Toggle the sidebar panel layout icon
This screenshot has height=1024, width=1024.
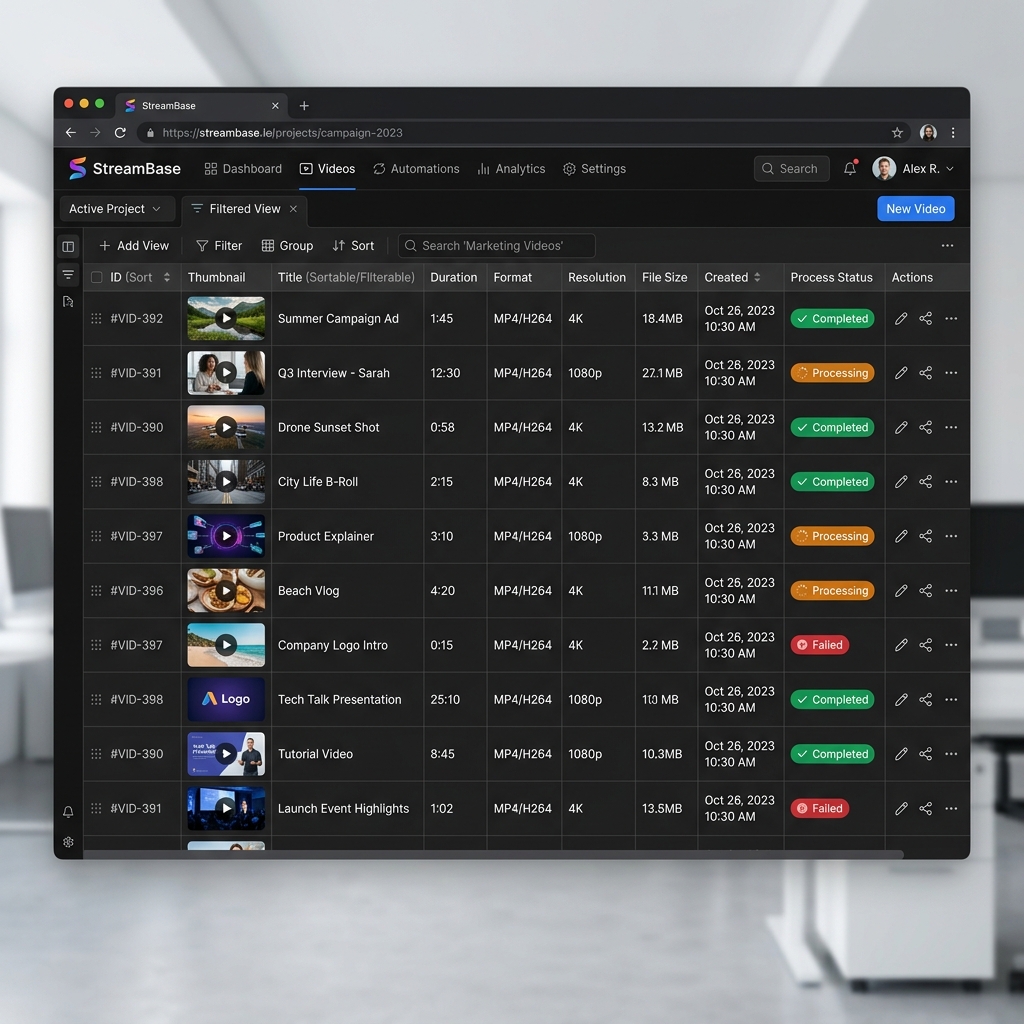(68, 246)
